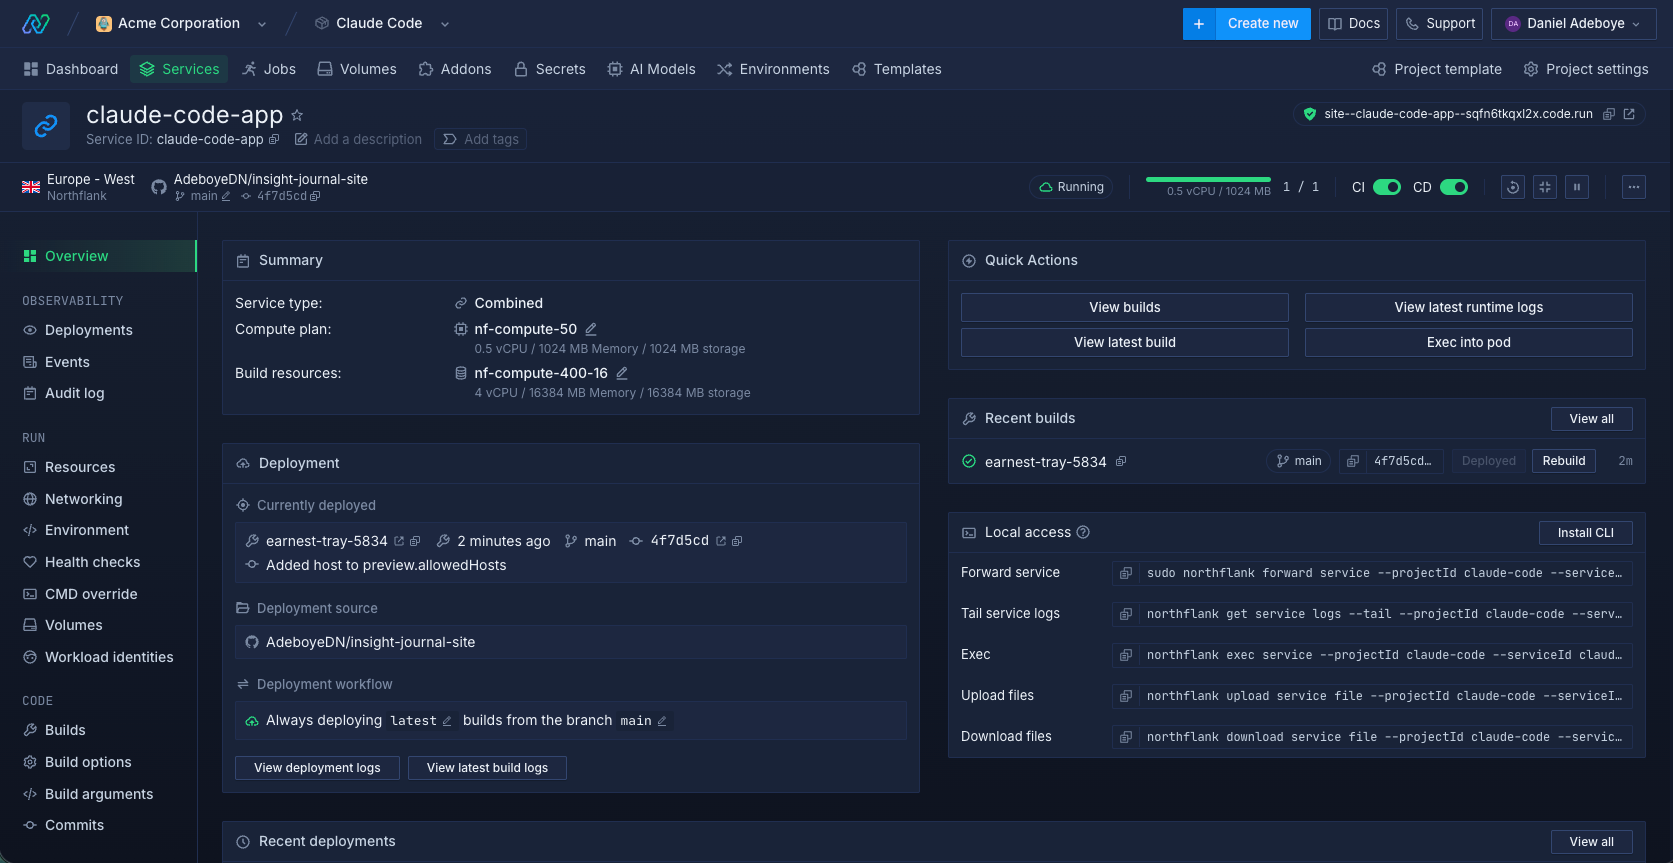Switch to the Addons tab
The image size is (1673, 863).
[x=455, y=69]
